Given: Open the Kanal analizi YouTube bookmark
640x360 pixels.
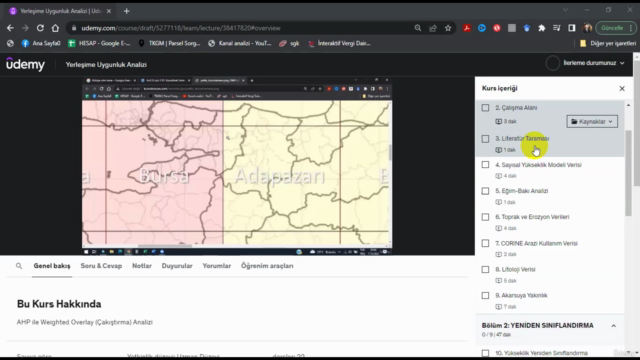Looking at the screenshot, I should 240,43.
